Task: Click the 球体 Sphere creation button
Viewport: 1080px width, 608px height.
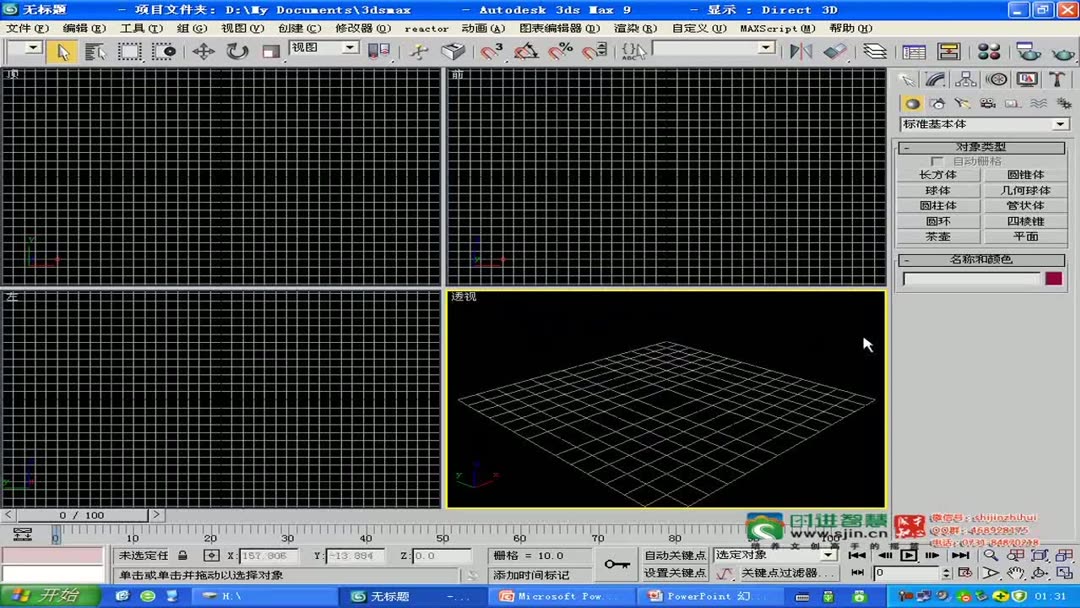Action: (x=938, y=189)
